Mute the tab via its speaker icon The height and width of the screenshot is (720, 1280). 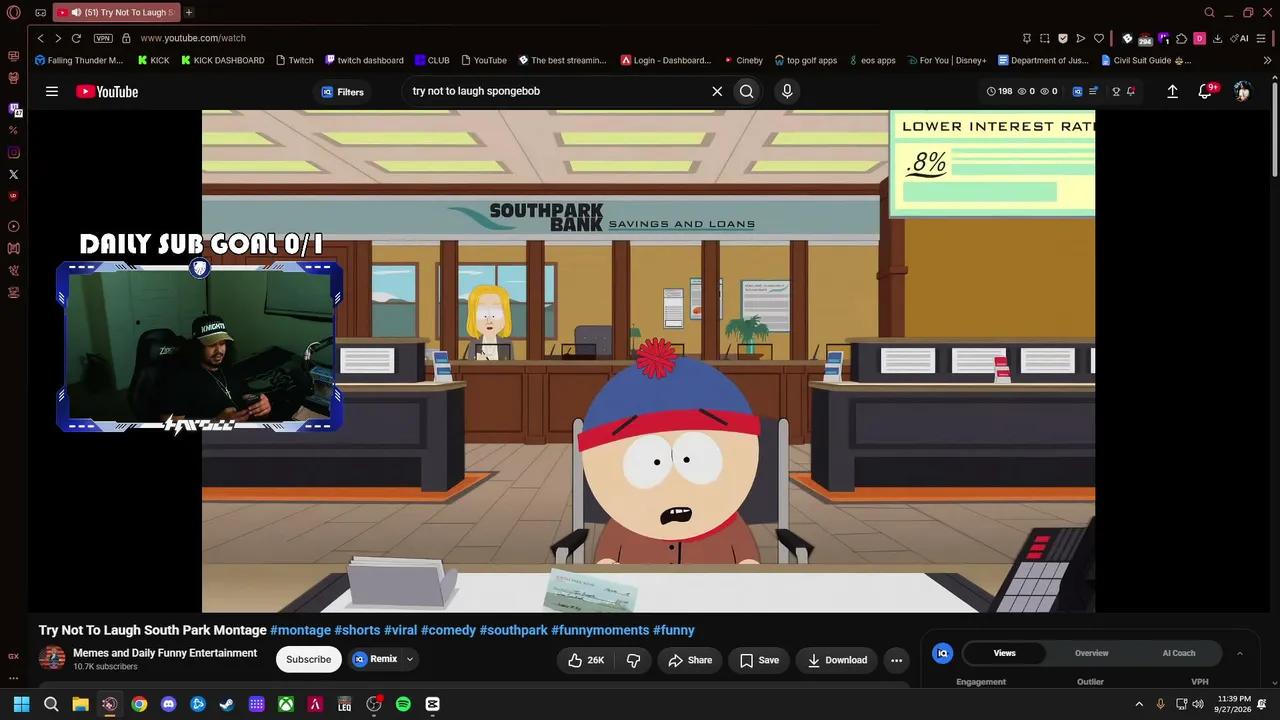click(76, 12)
